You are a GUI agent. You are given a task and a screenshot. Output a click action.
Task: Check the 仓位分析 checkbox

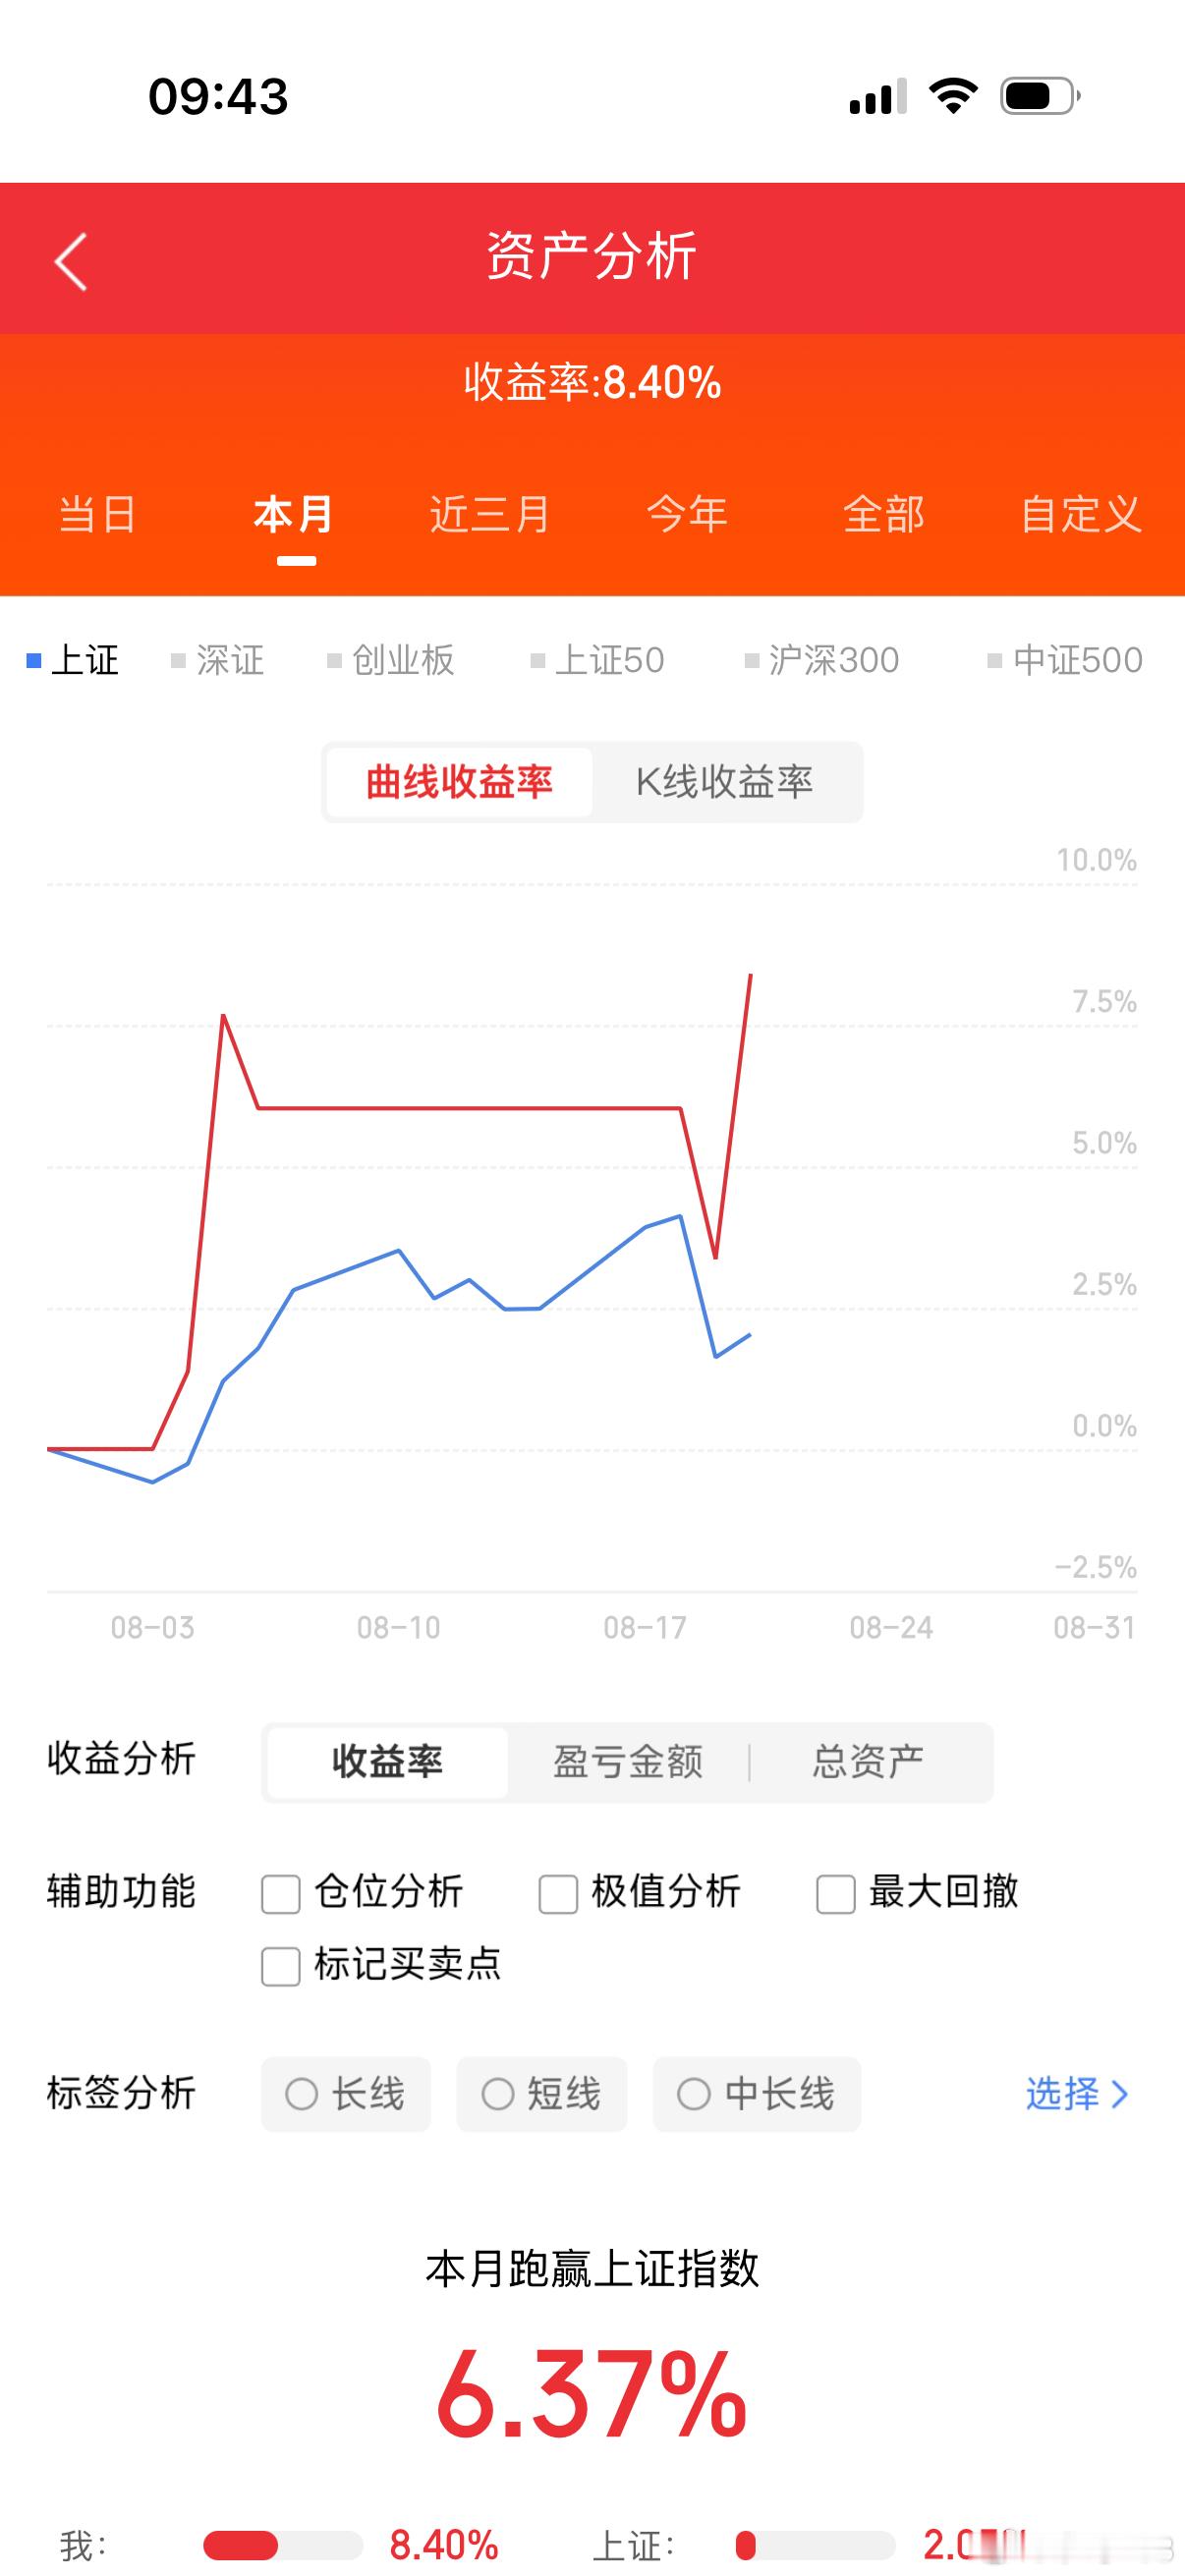click(280, 1893)
